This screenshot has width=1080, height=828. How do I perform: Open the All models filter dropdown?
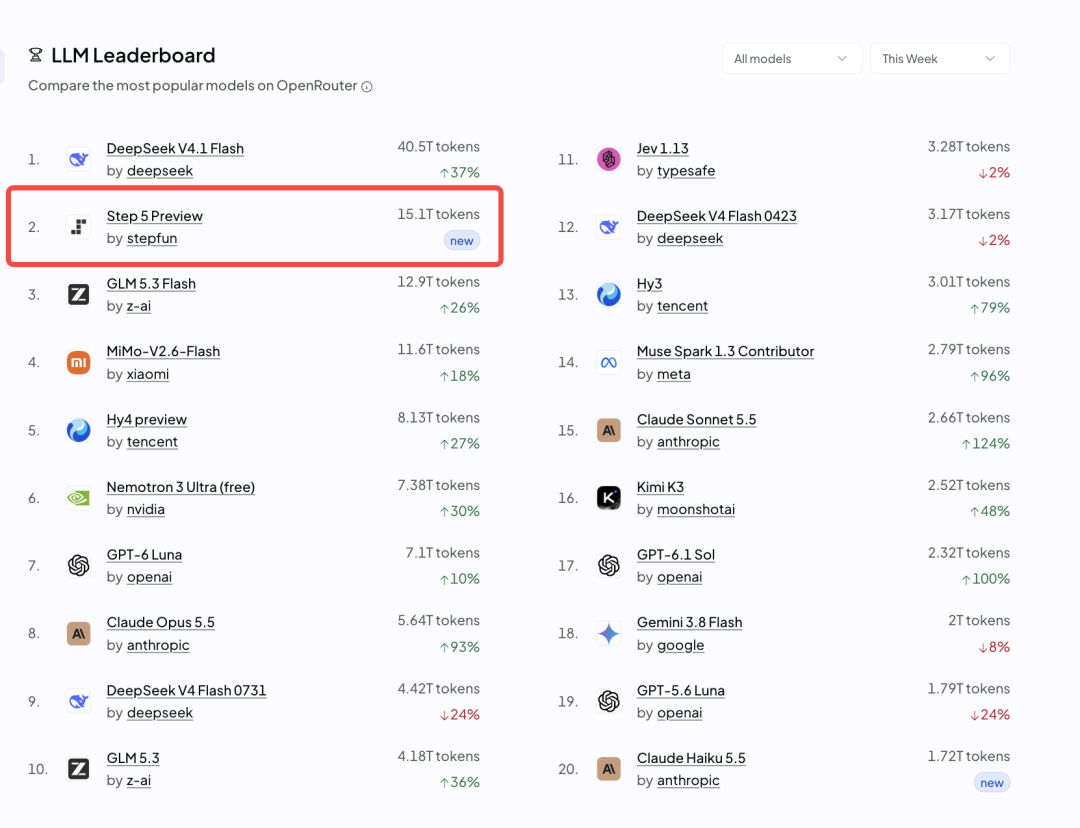pos(791,59)
